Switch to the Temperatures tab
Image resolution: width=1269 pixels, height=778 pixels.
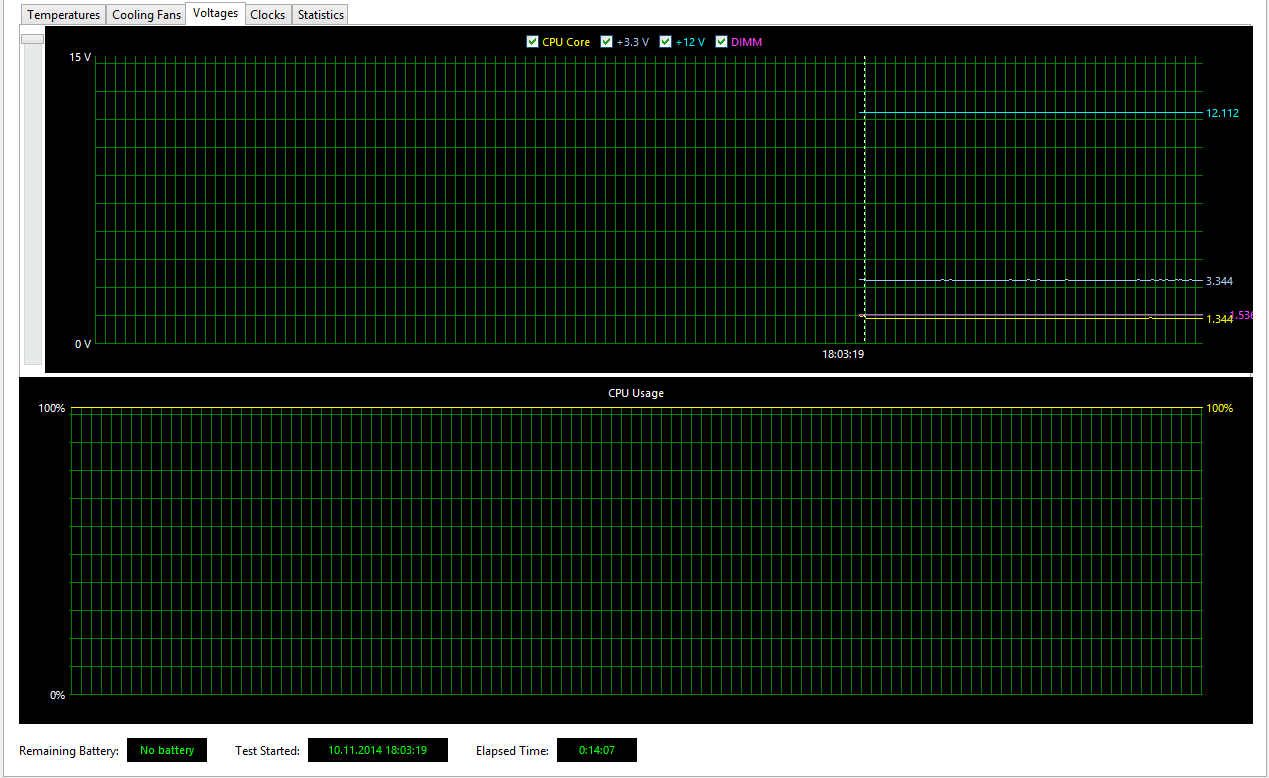[x=64, y=15]
